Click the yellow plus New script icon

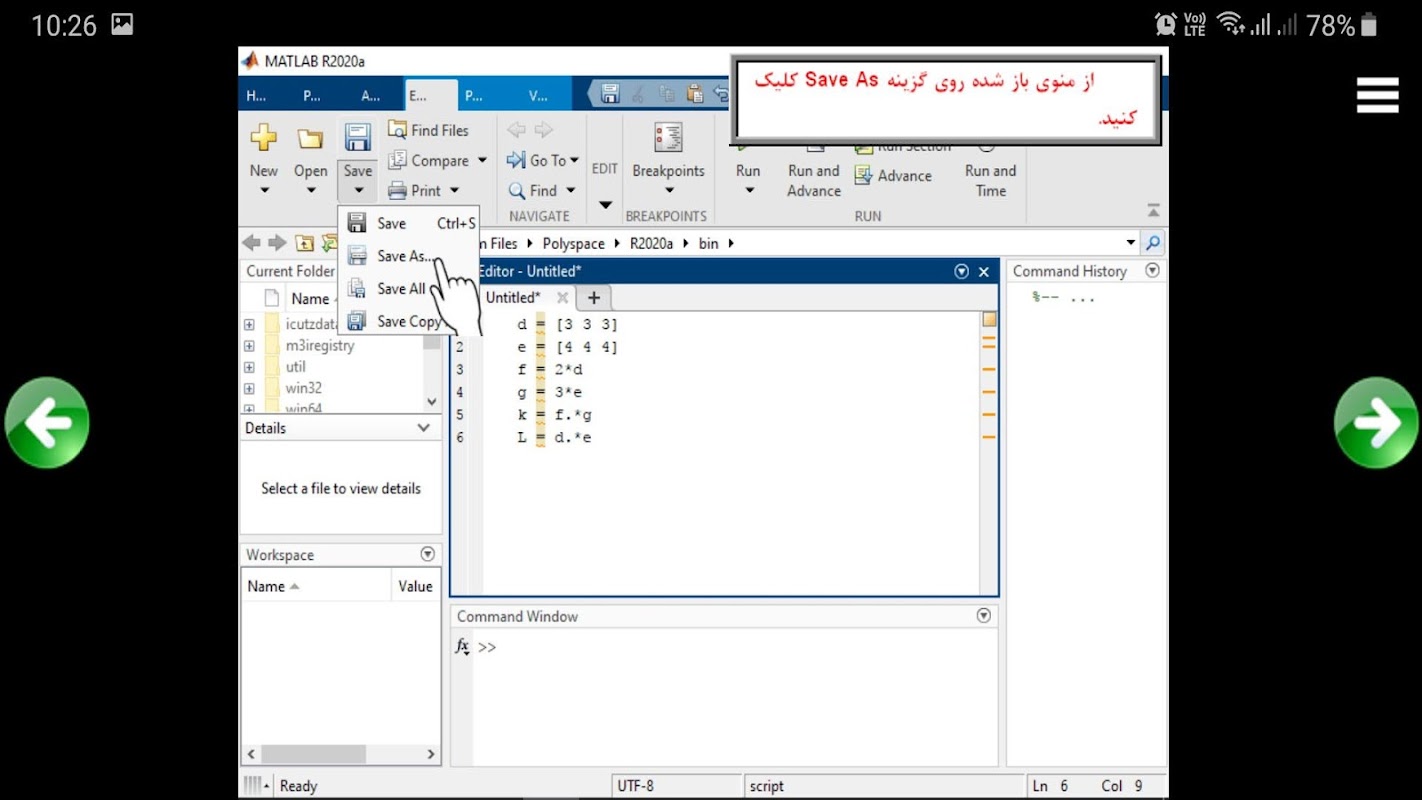(263, 137)
